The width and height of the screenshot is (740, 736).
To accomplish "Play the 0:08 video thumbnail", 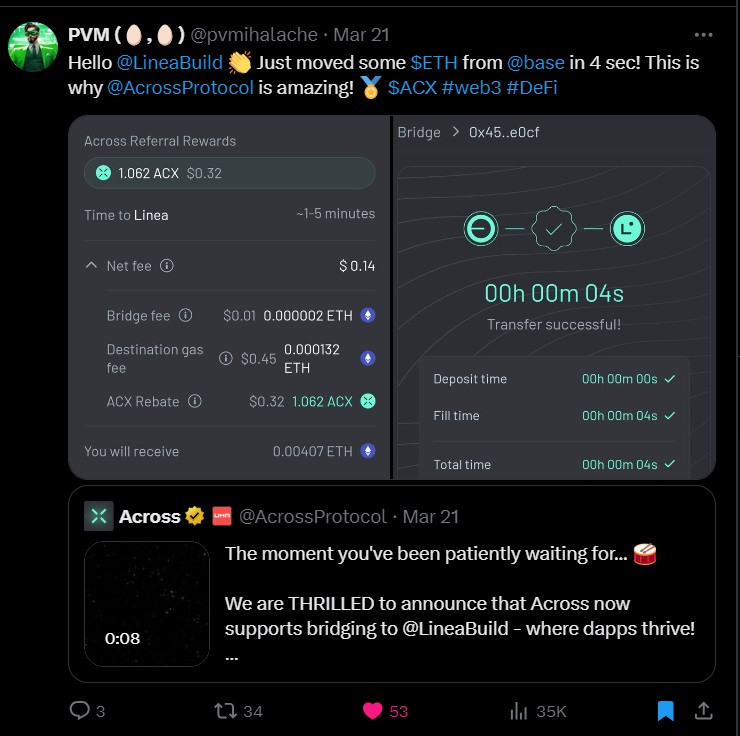I will pyautogui.click(x=147, y=603).
